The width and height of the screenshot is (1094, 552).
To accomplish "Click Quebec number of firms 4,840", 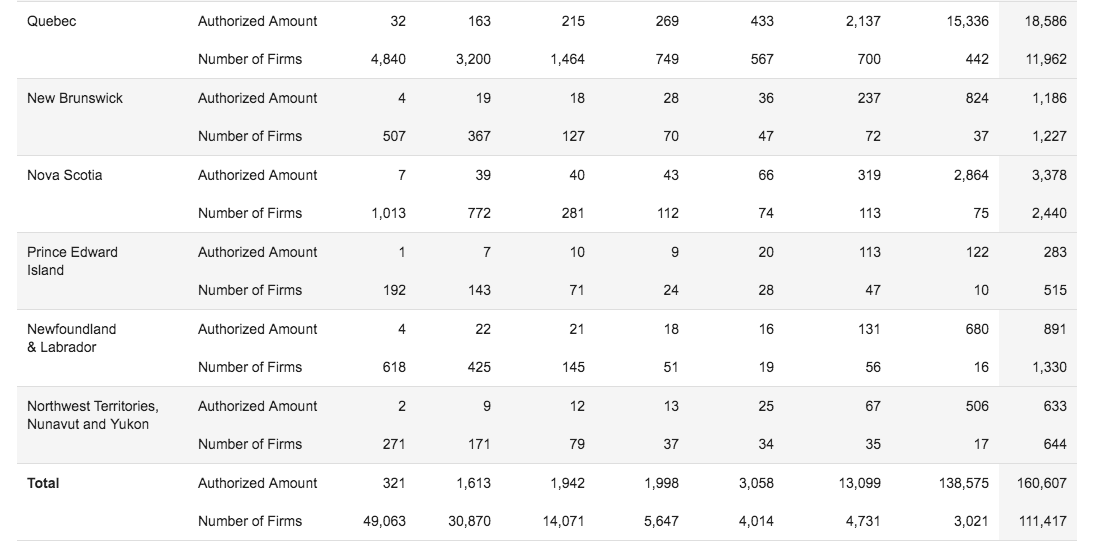I will point(388,60).
